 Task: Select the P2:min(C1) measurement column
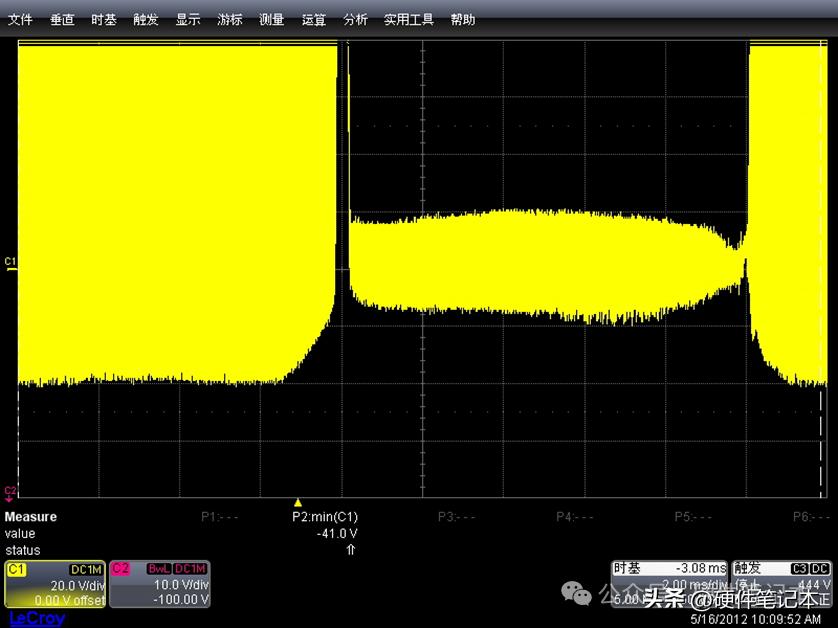[x=324, y=517]
